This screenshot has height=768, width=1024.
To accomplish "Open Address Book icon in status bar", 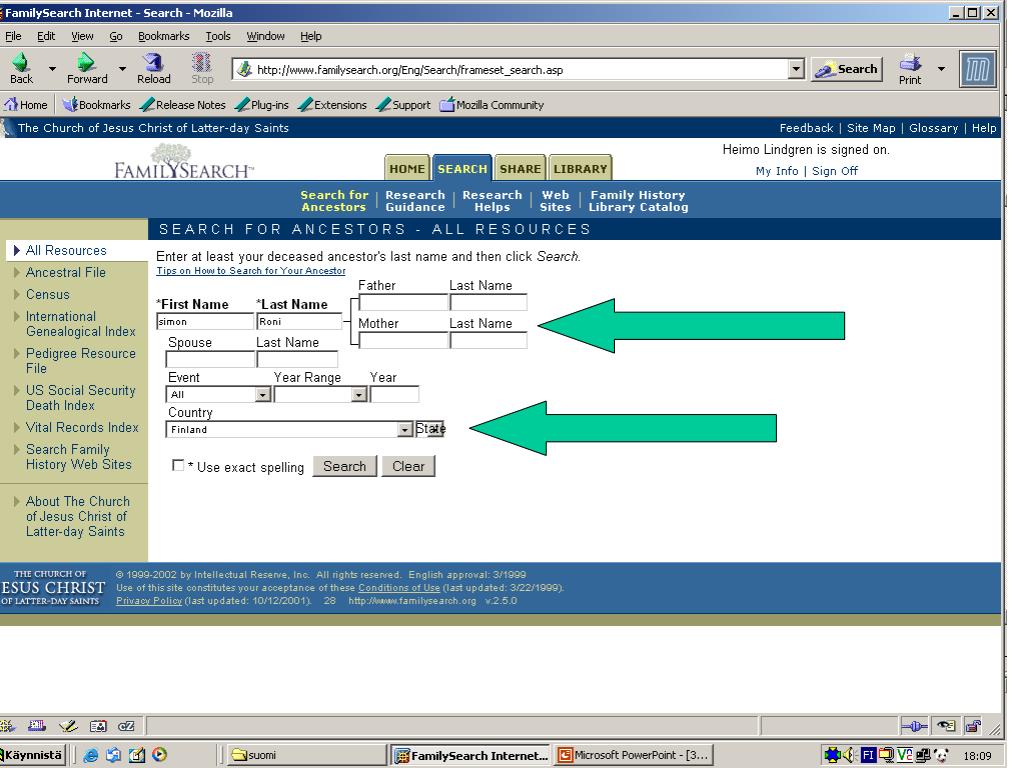I will [98, 726].
